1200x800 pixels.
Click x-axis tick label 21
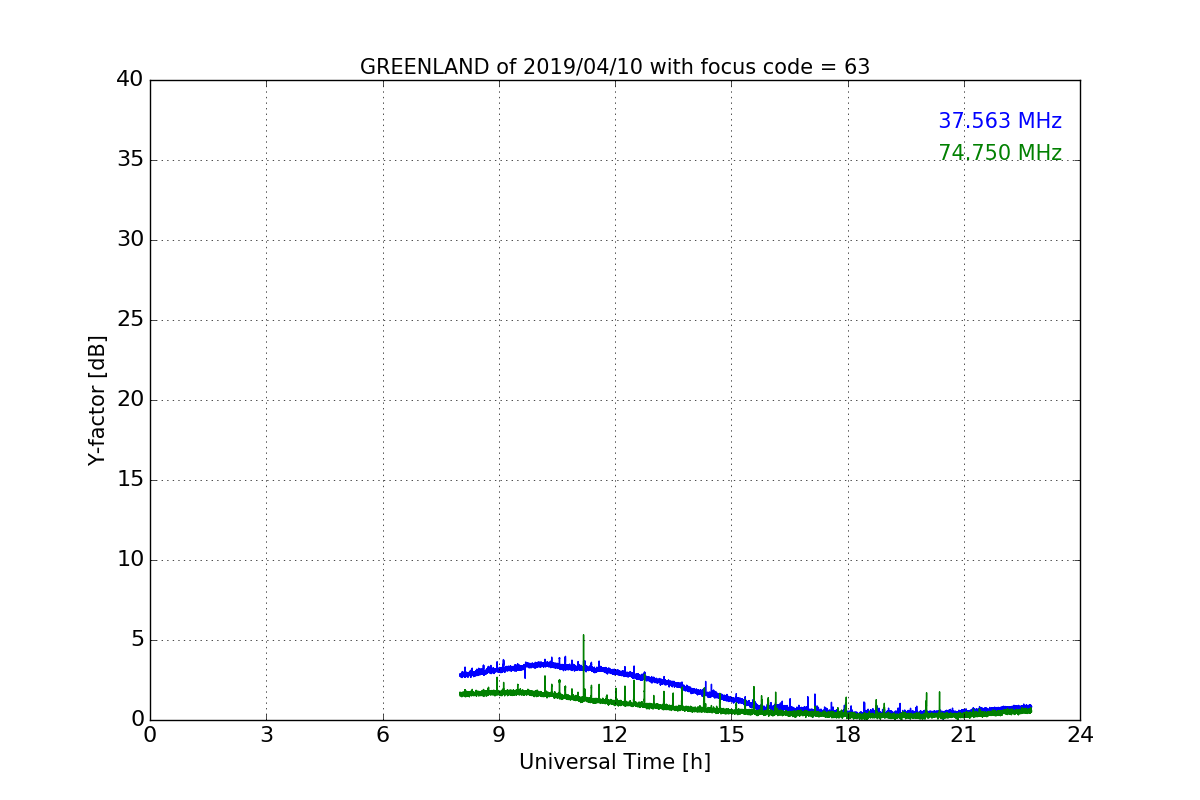click(x=964, y=735)
